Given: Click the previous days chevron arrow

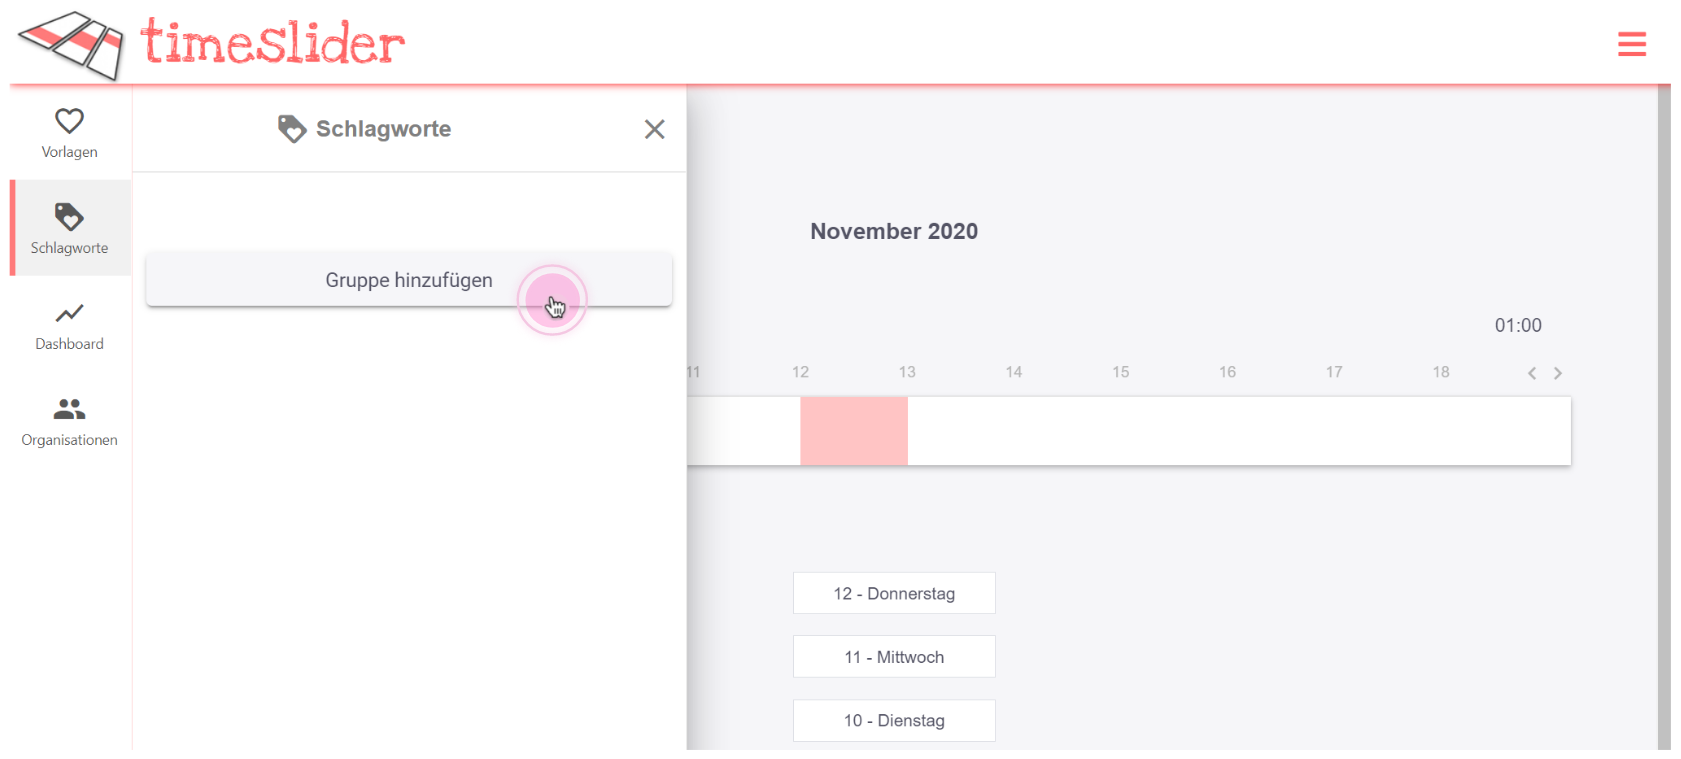Looking at the screenshot, I should click(1531, 373).
